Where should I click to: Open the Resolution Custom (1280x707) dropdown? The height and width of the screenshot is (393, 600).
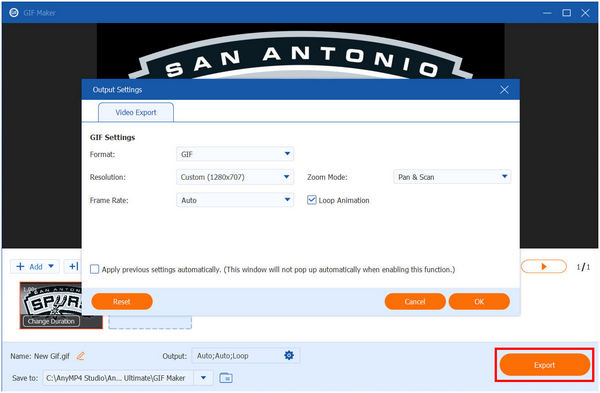(x=235, y=177)
